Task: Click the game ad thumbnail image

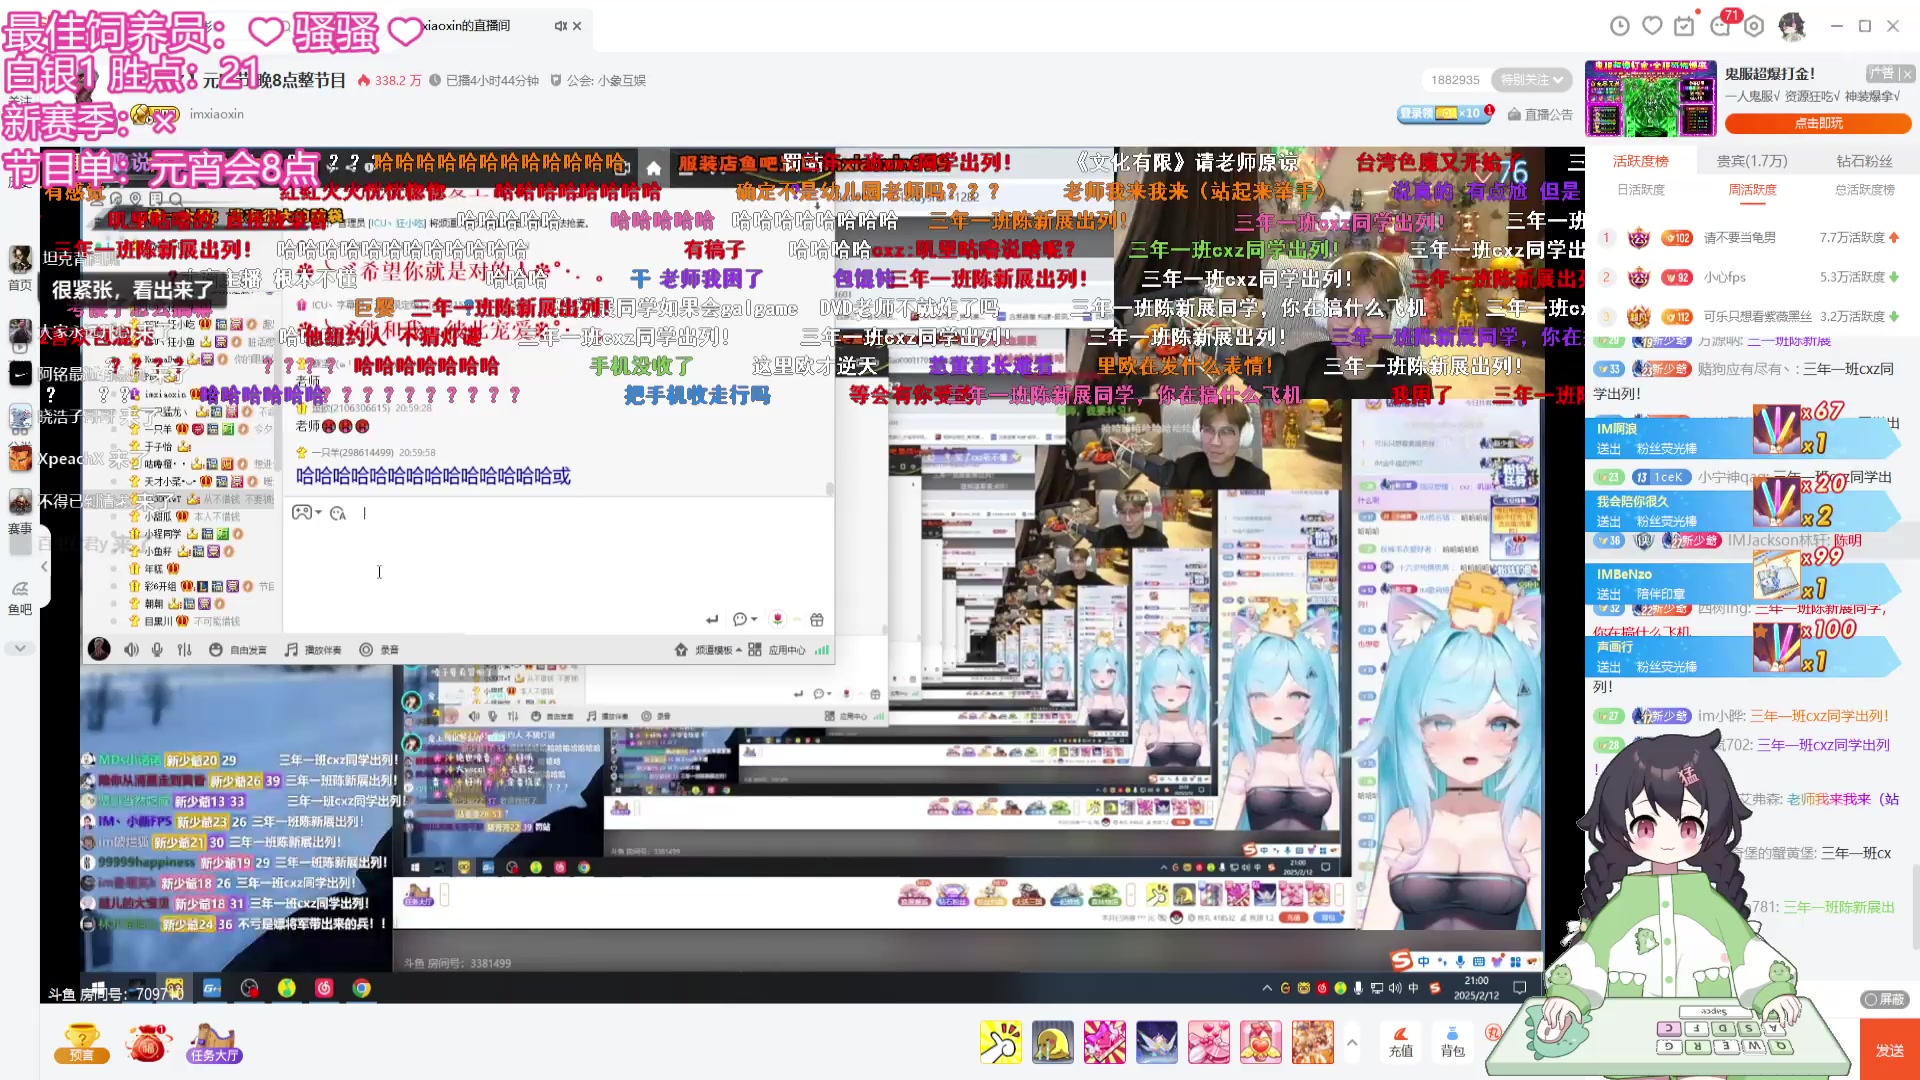Action: tap(1650, 99)
